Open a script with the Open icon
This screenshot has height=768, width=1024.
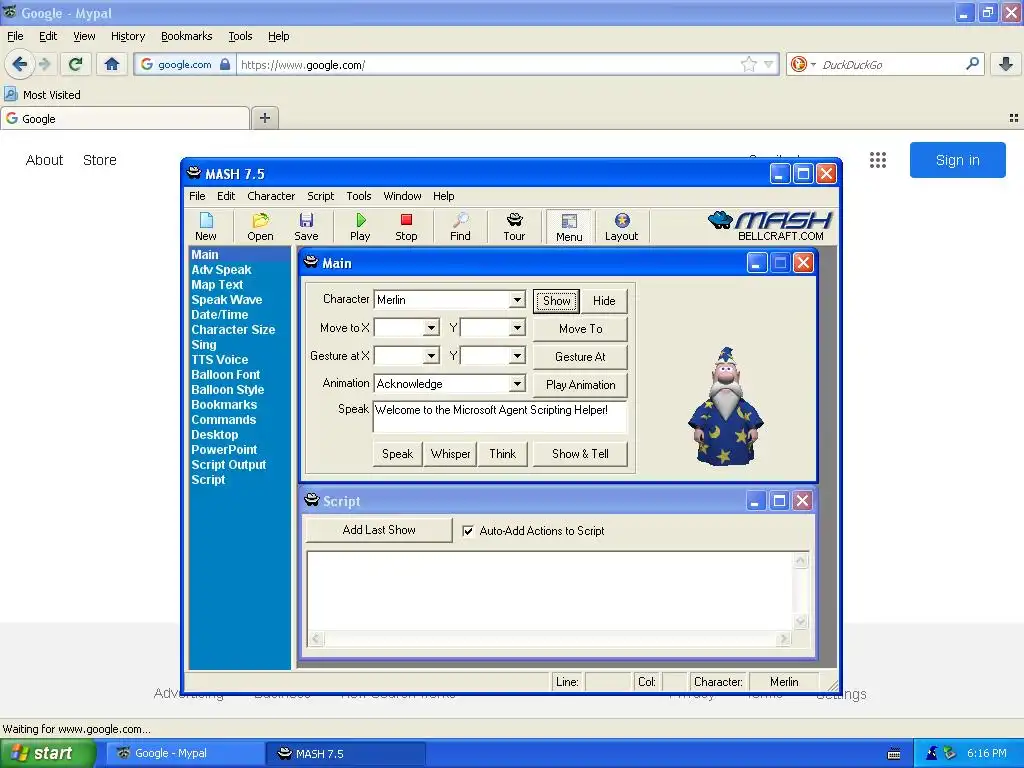click(x=260, y=227)
